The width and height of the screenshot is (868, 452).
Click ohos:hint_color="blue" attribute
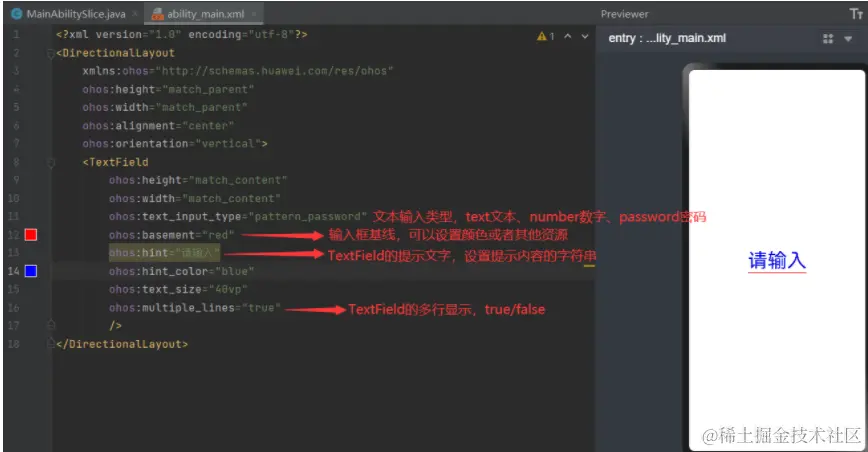[x=182, y=271]
